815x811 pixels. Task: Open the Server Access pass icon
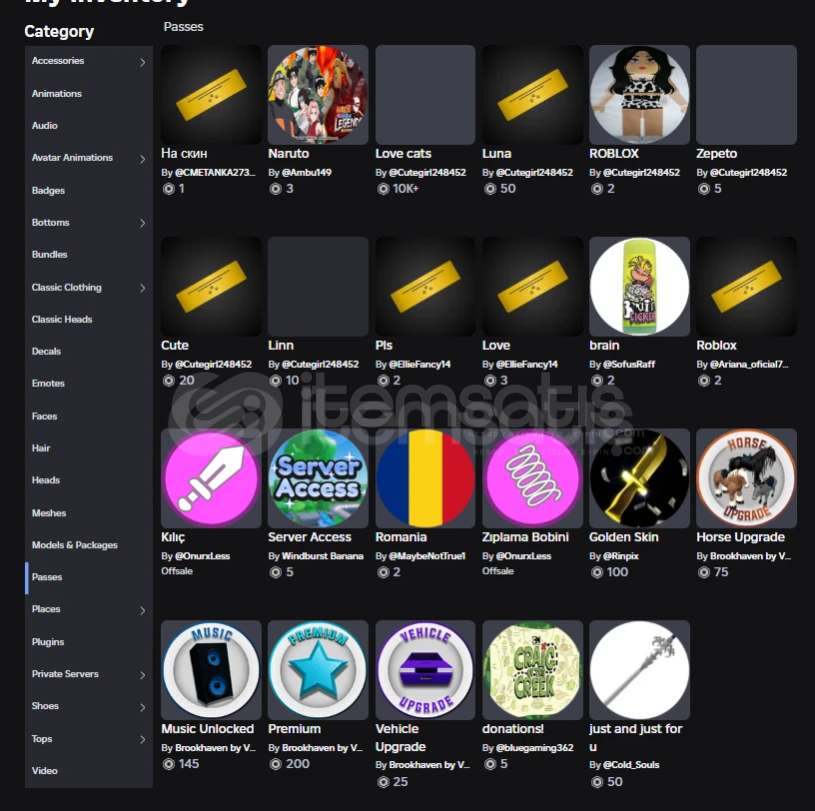(318, 478)
